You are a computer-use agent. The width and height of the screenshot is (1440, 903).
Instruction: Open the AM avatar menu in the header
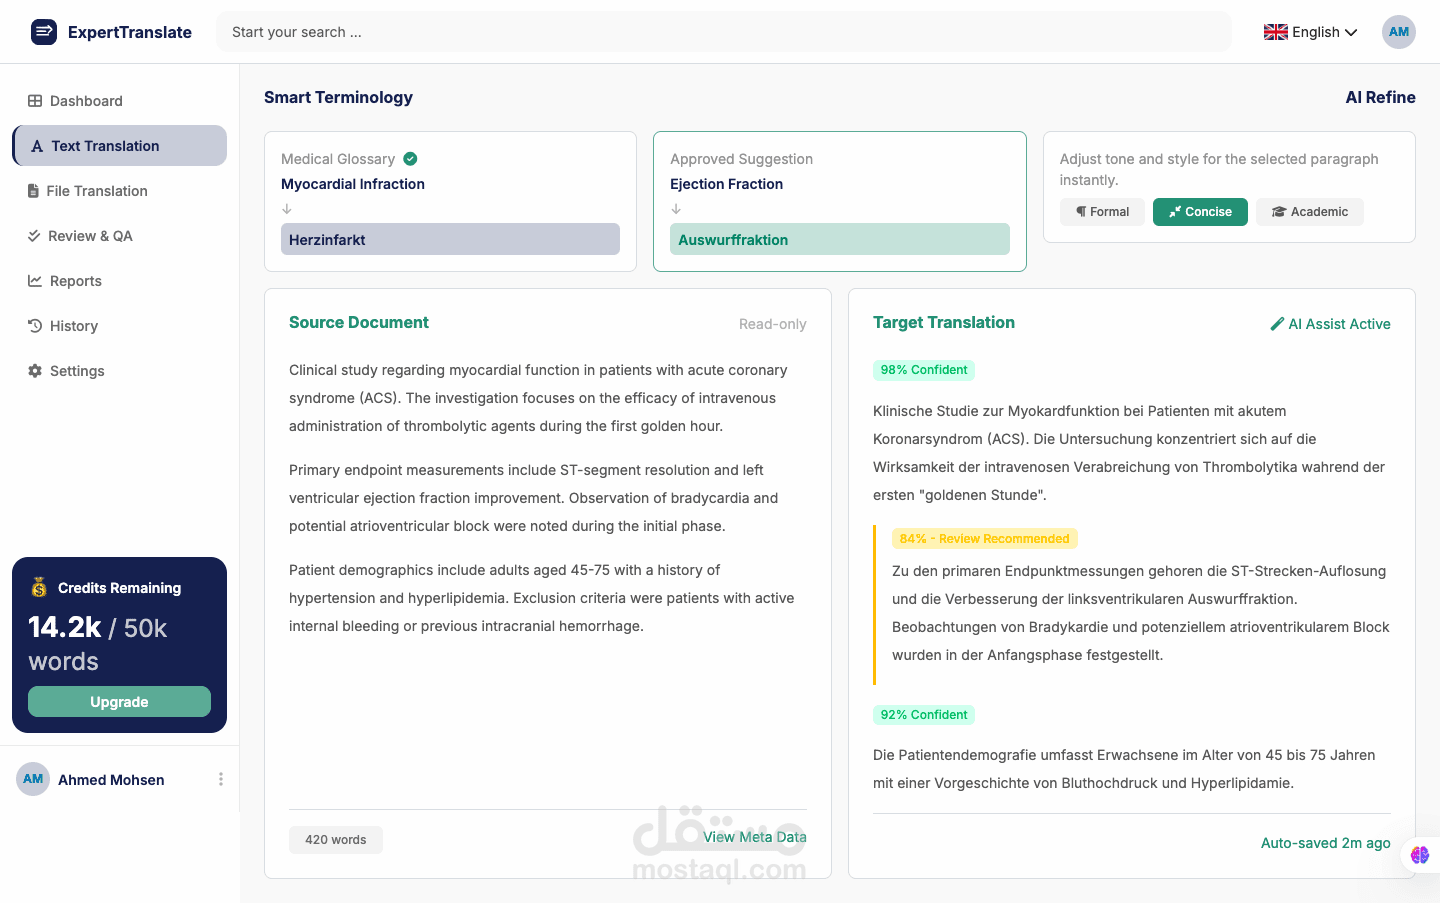1399,32
